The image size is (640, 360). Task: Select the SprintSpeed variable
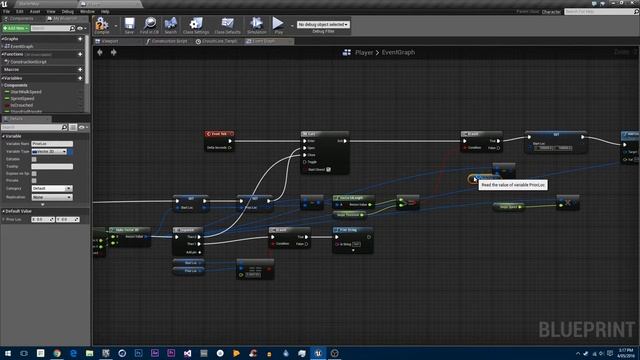[x=22, y=98]
